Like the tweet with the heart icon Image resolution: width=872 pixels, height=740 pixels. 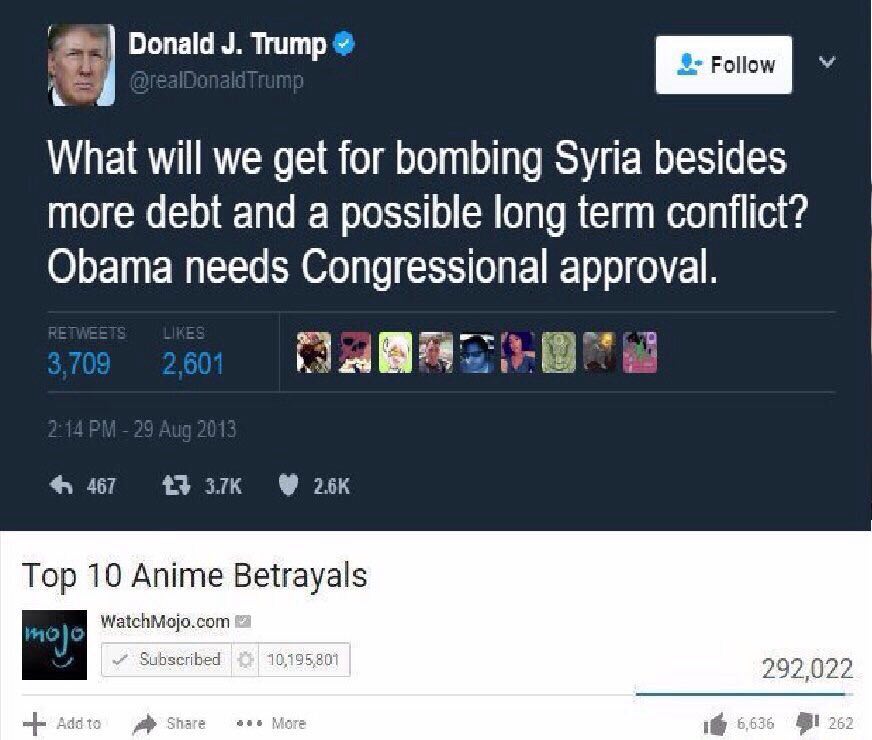coord(288,486)
